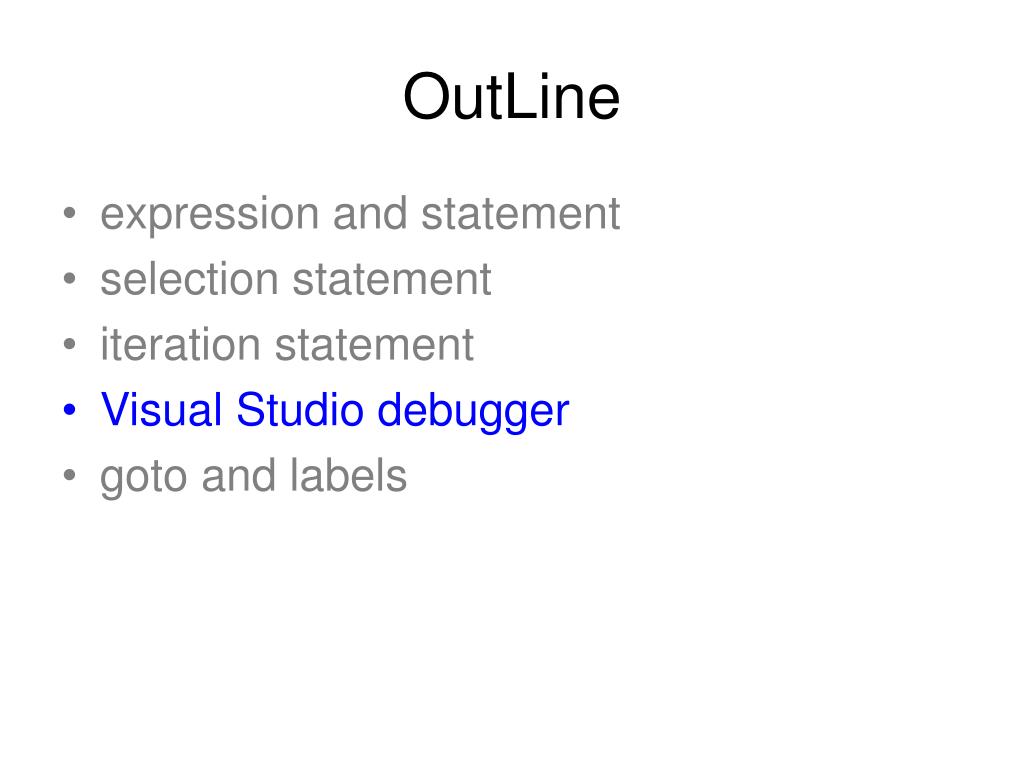Screen dimensions: 1024x768
Task: Click the word expression in the first bullet
Action: (x=210, y=215)
